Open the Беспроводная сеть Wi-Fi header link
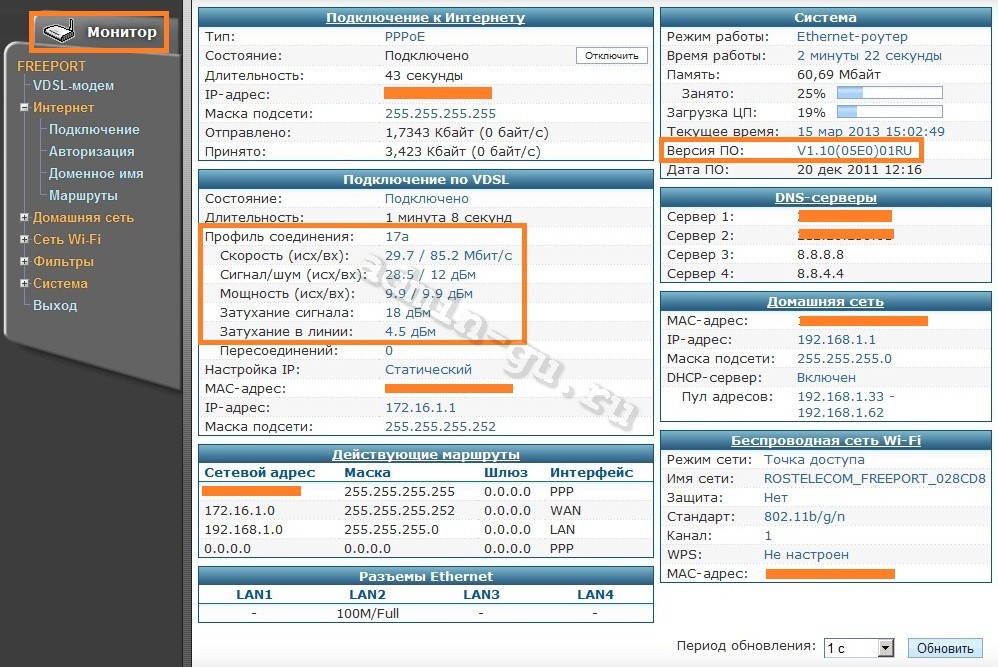This screenshot has width=998, height=667. [825, 441]
